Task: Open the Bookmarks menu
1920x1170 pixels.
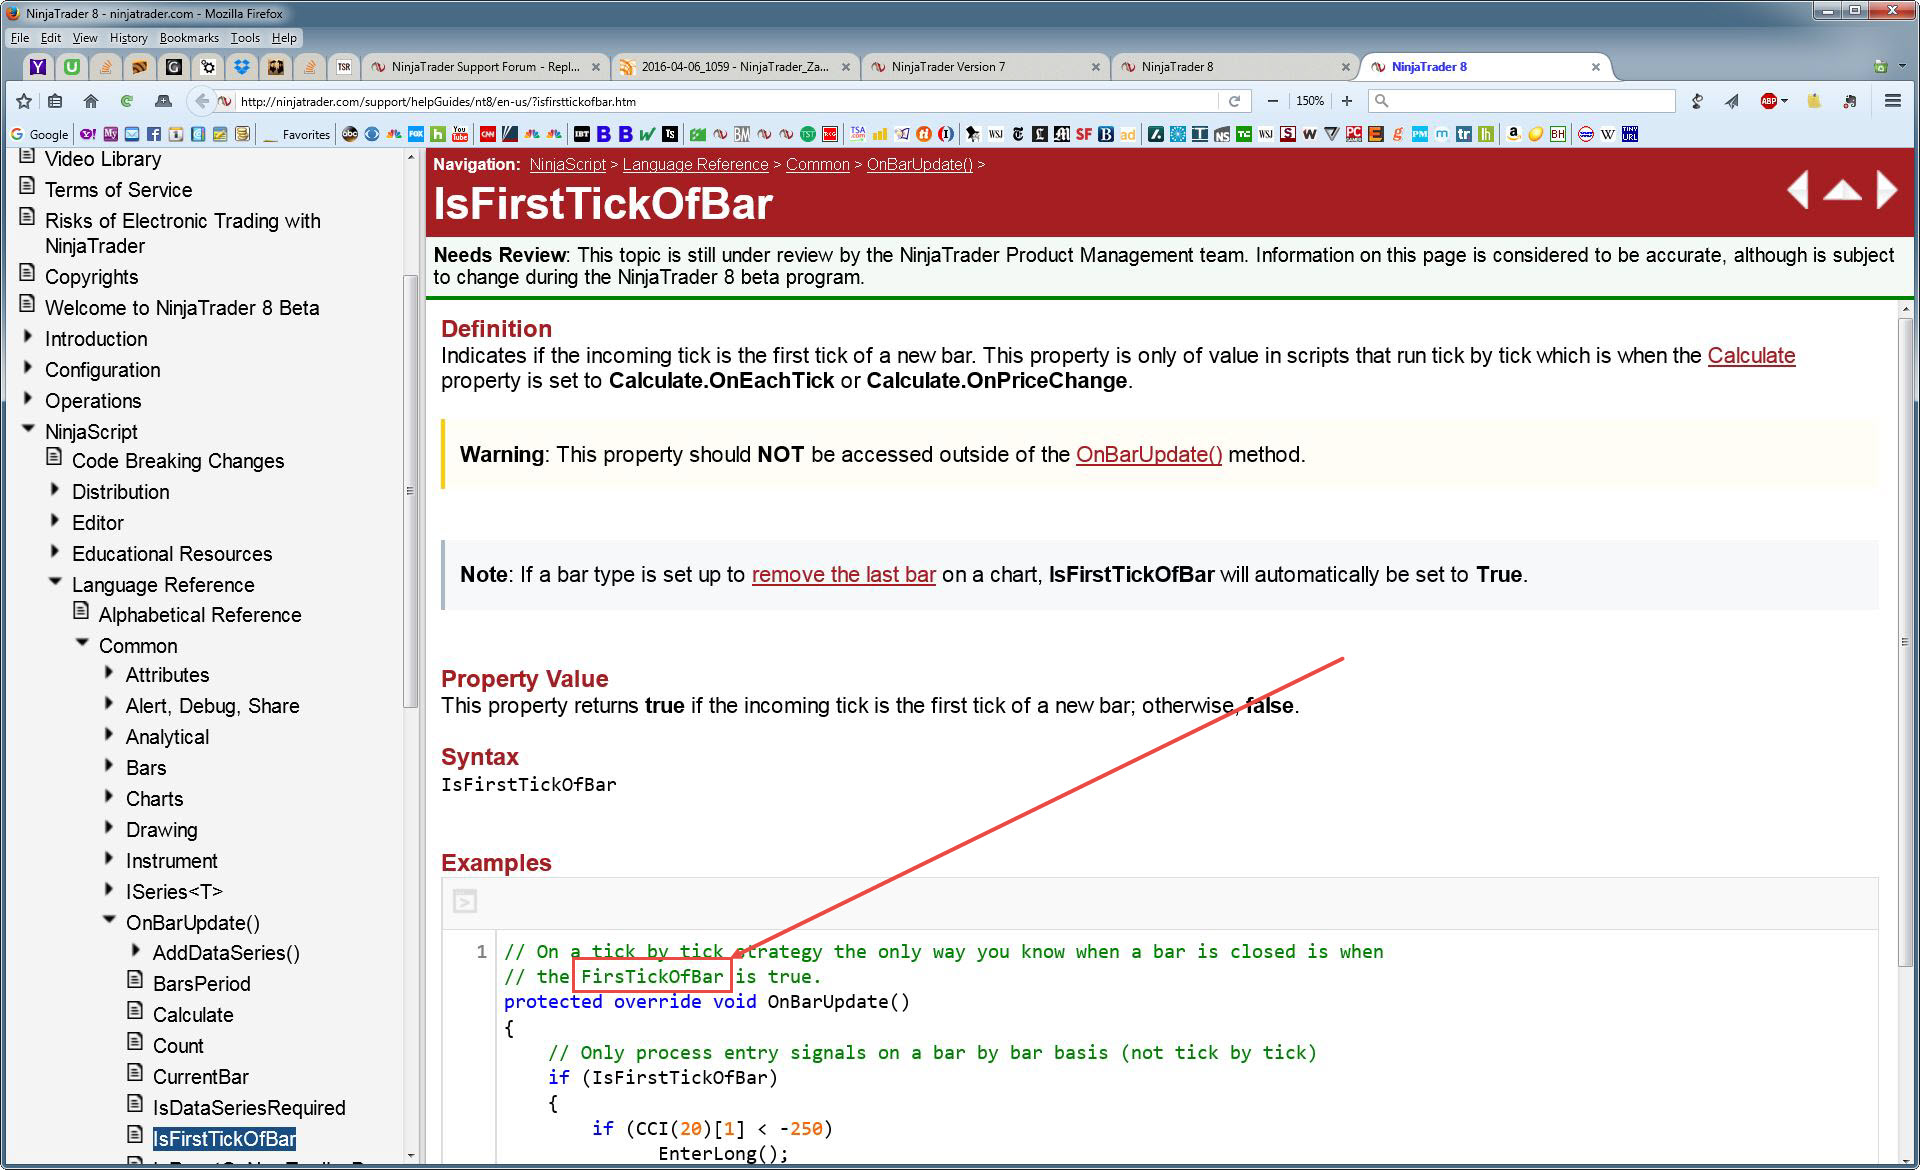Action: (188, 38)
